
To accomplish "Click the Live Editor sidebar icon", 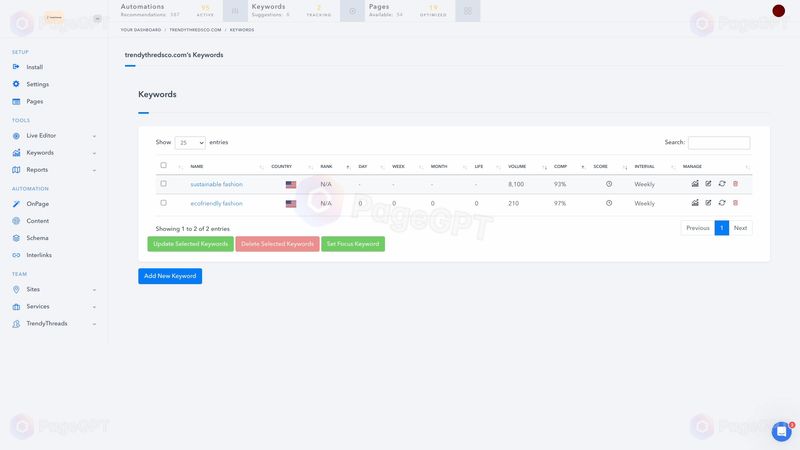I will click(16, 136).
